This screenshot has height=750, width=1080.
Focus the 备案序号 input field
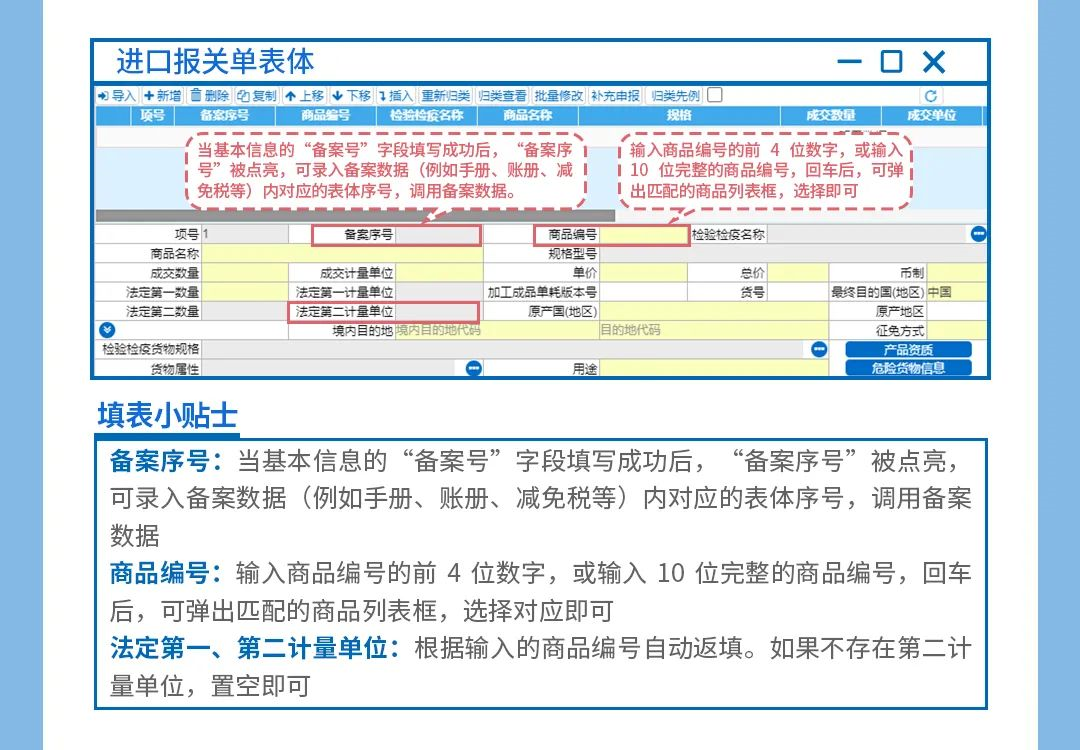point(438,235)
